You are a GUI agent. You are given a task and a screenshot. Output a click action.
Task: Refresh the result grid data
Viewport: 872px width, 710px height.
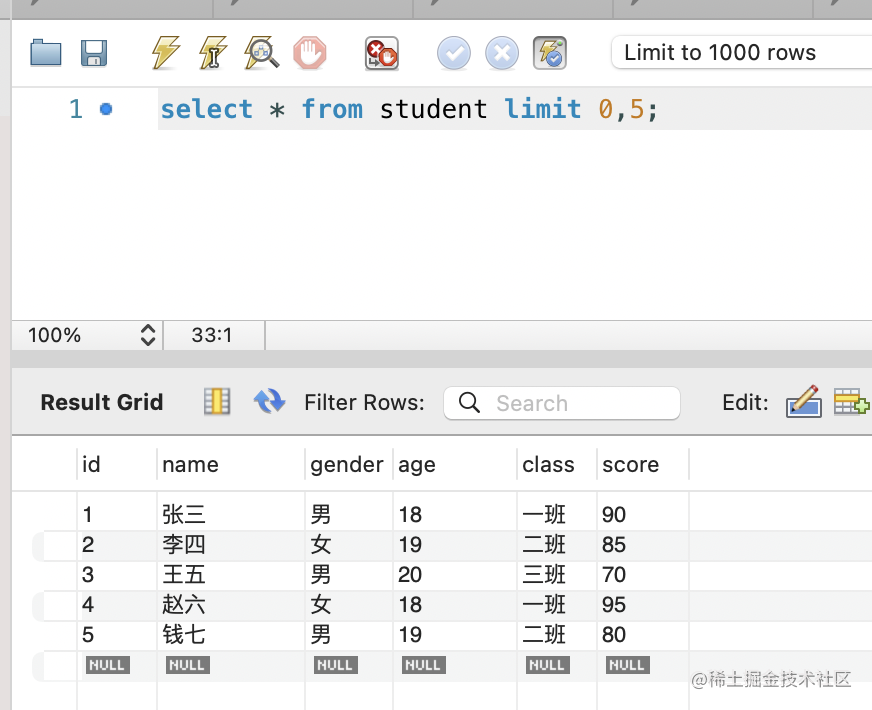coord(269,402)
